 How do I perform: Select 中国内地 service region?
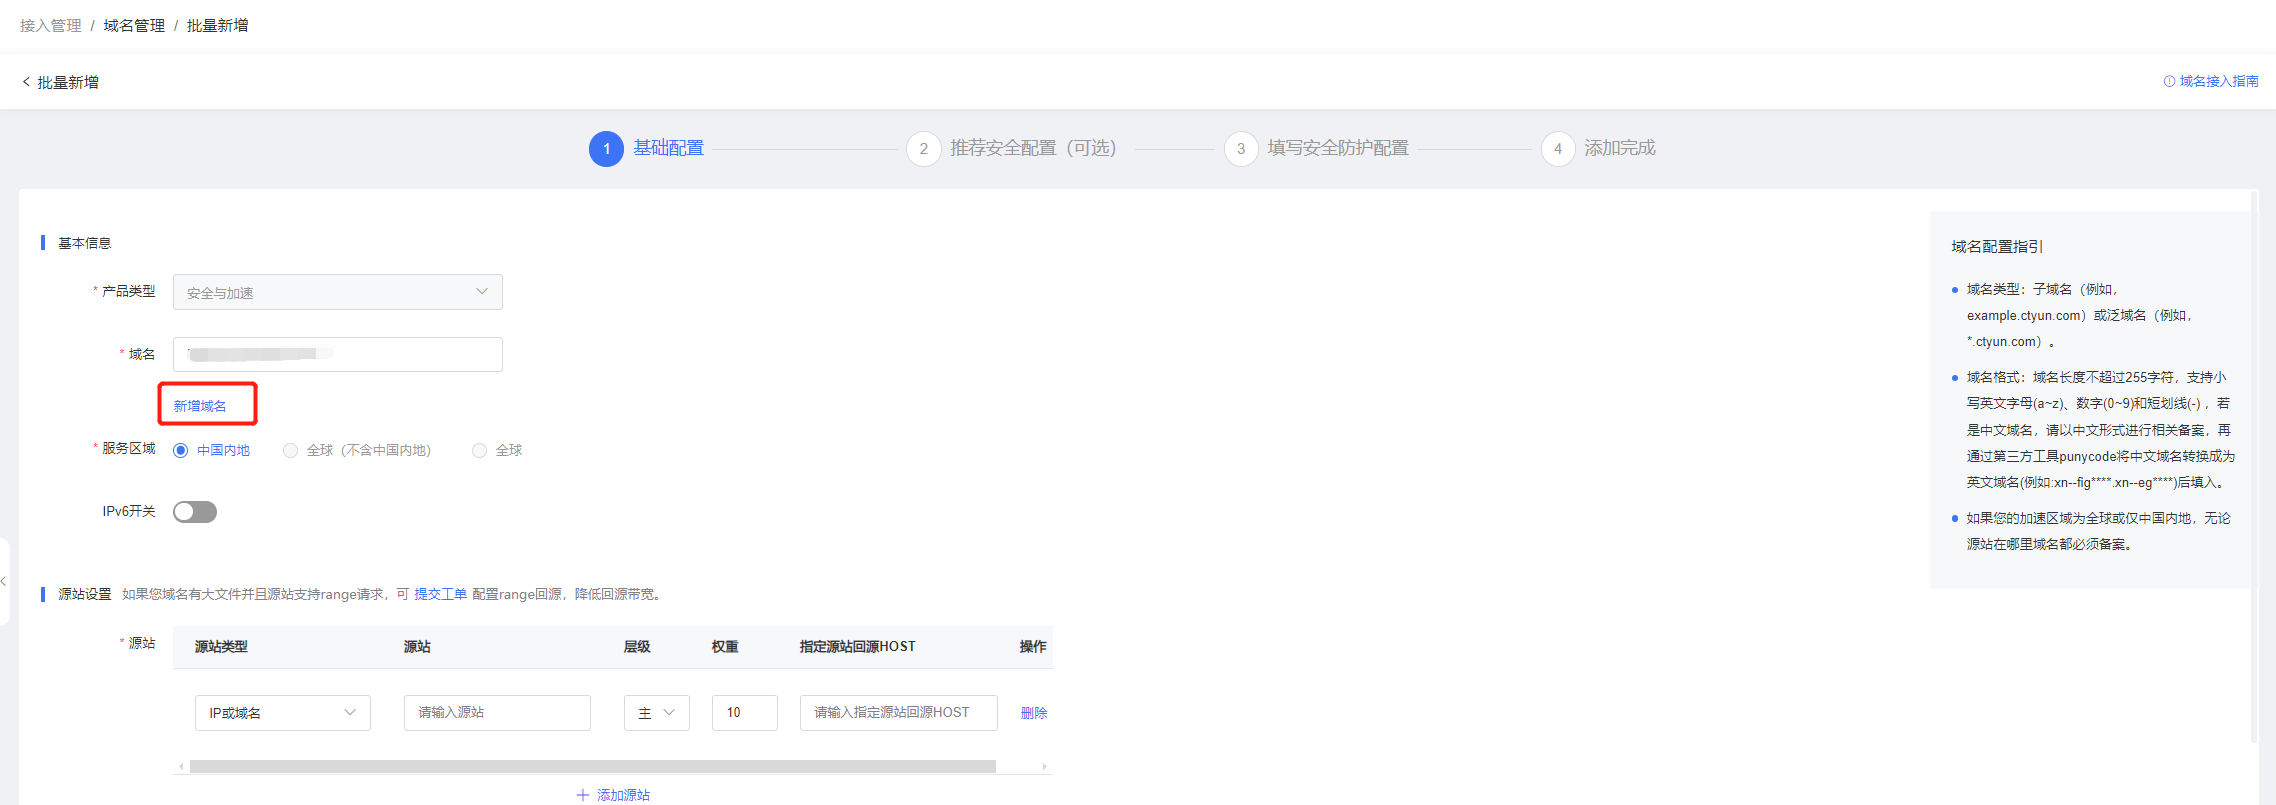211,450
